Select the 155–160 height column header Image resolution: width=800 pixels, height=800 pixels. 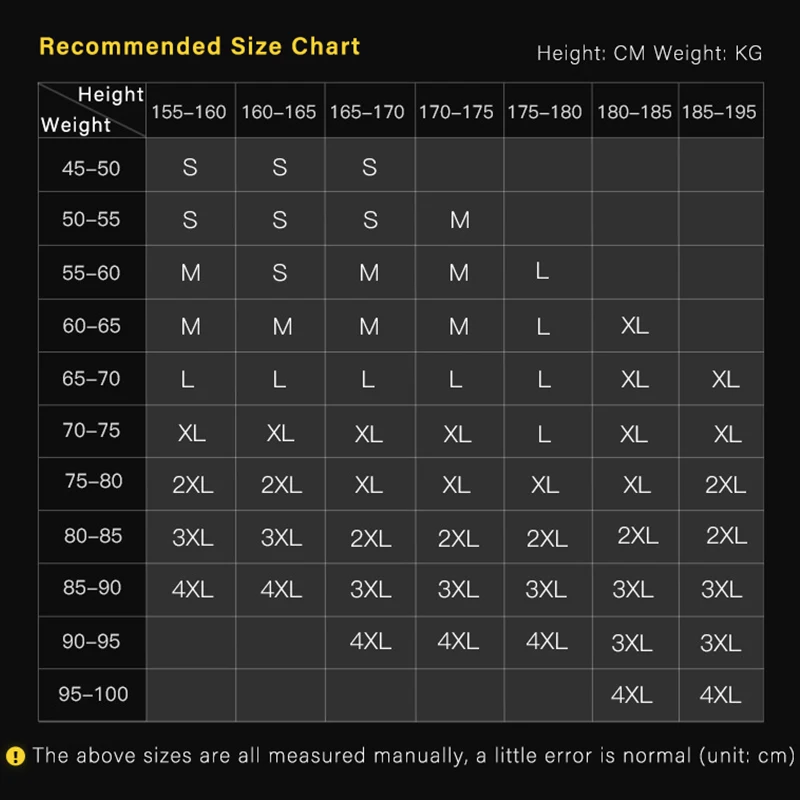[x=189, y=112]
